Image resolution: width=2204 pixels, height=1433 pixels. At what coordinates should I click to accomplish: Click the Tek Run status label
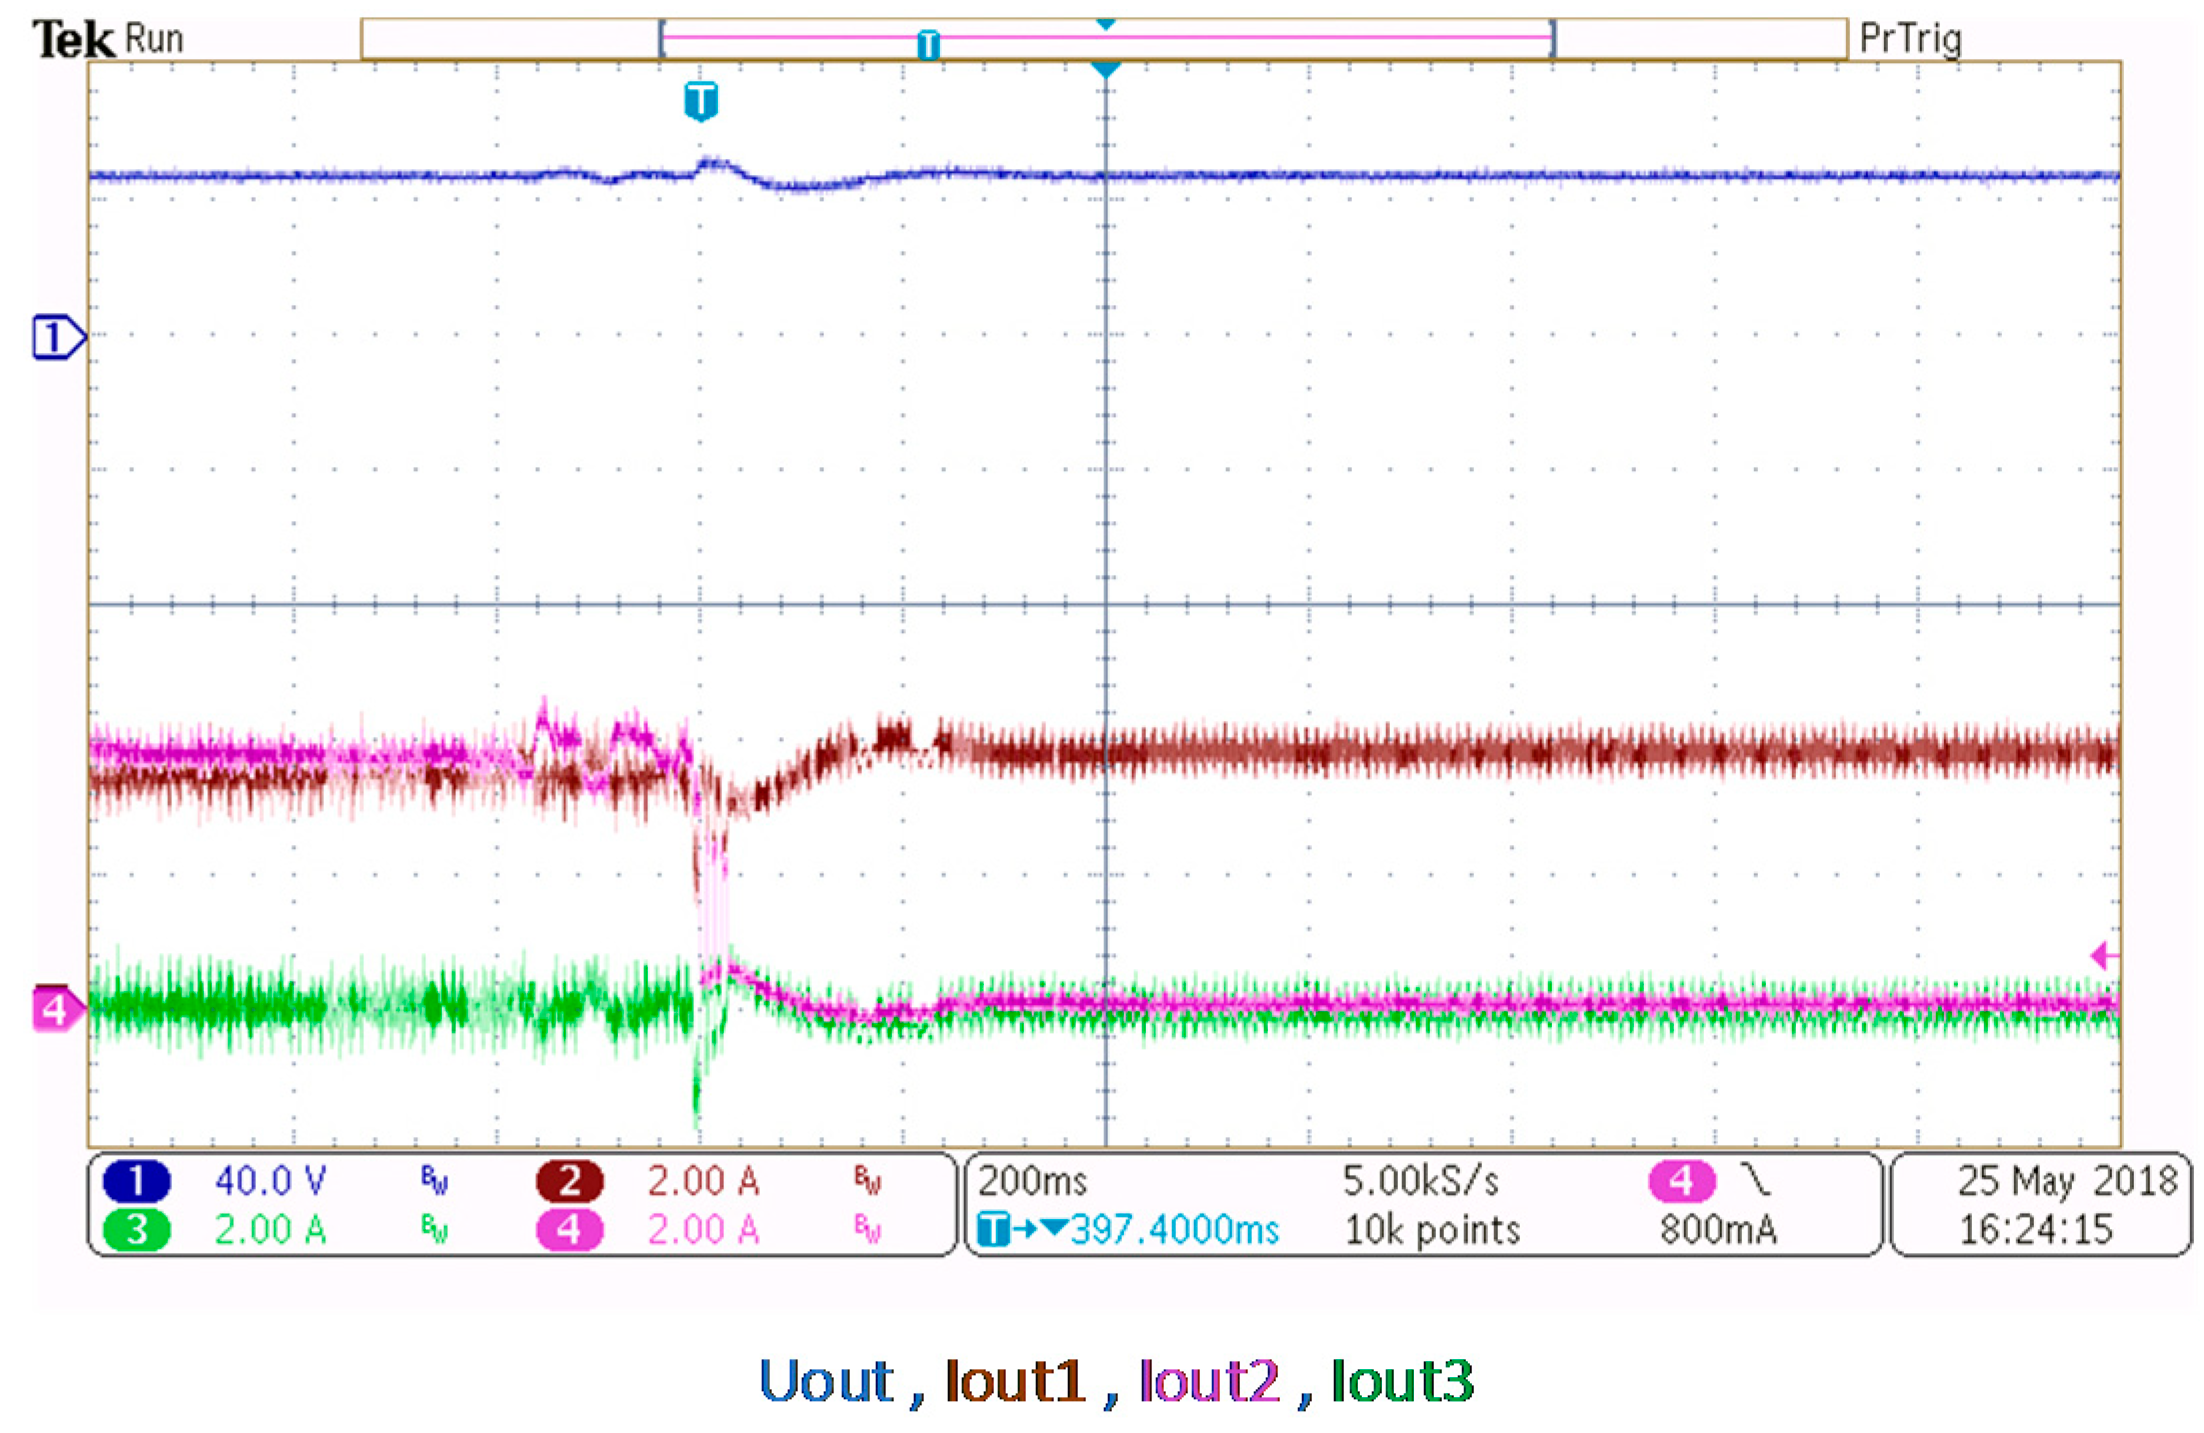click(x=108, y=39)
